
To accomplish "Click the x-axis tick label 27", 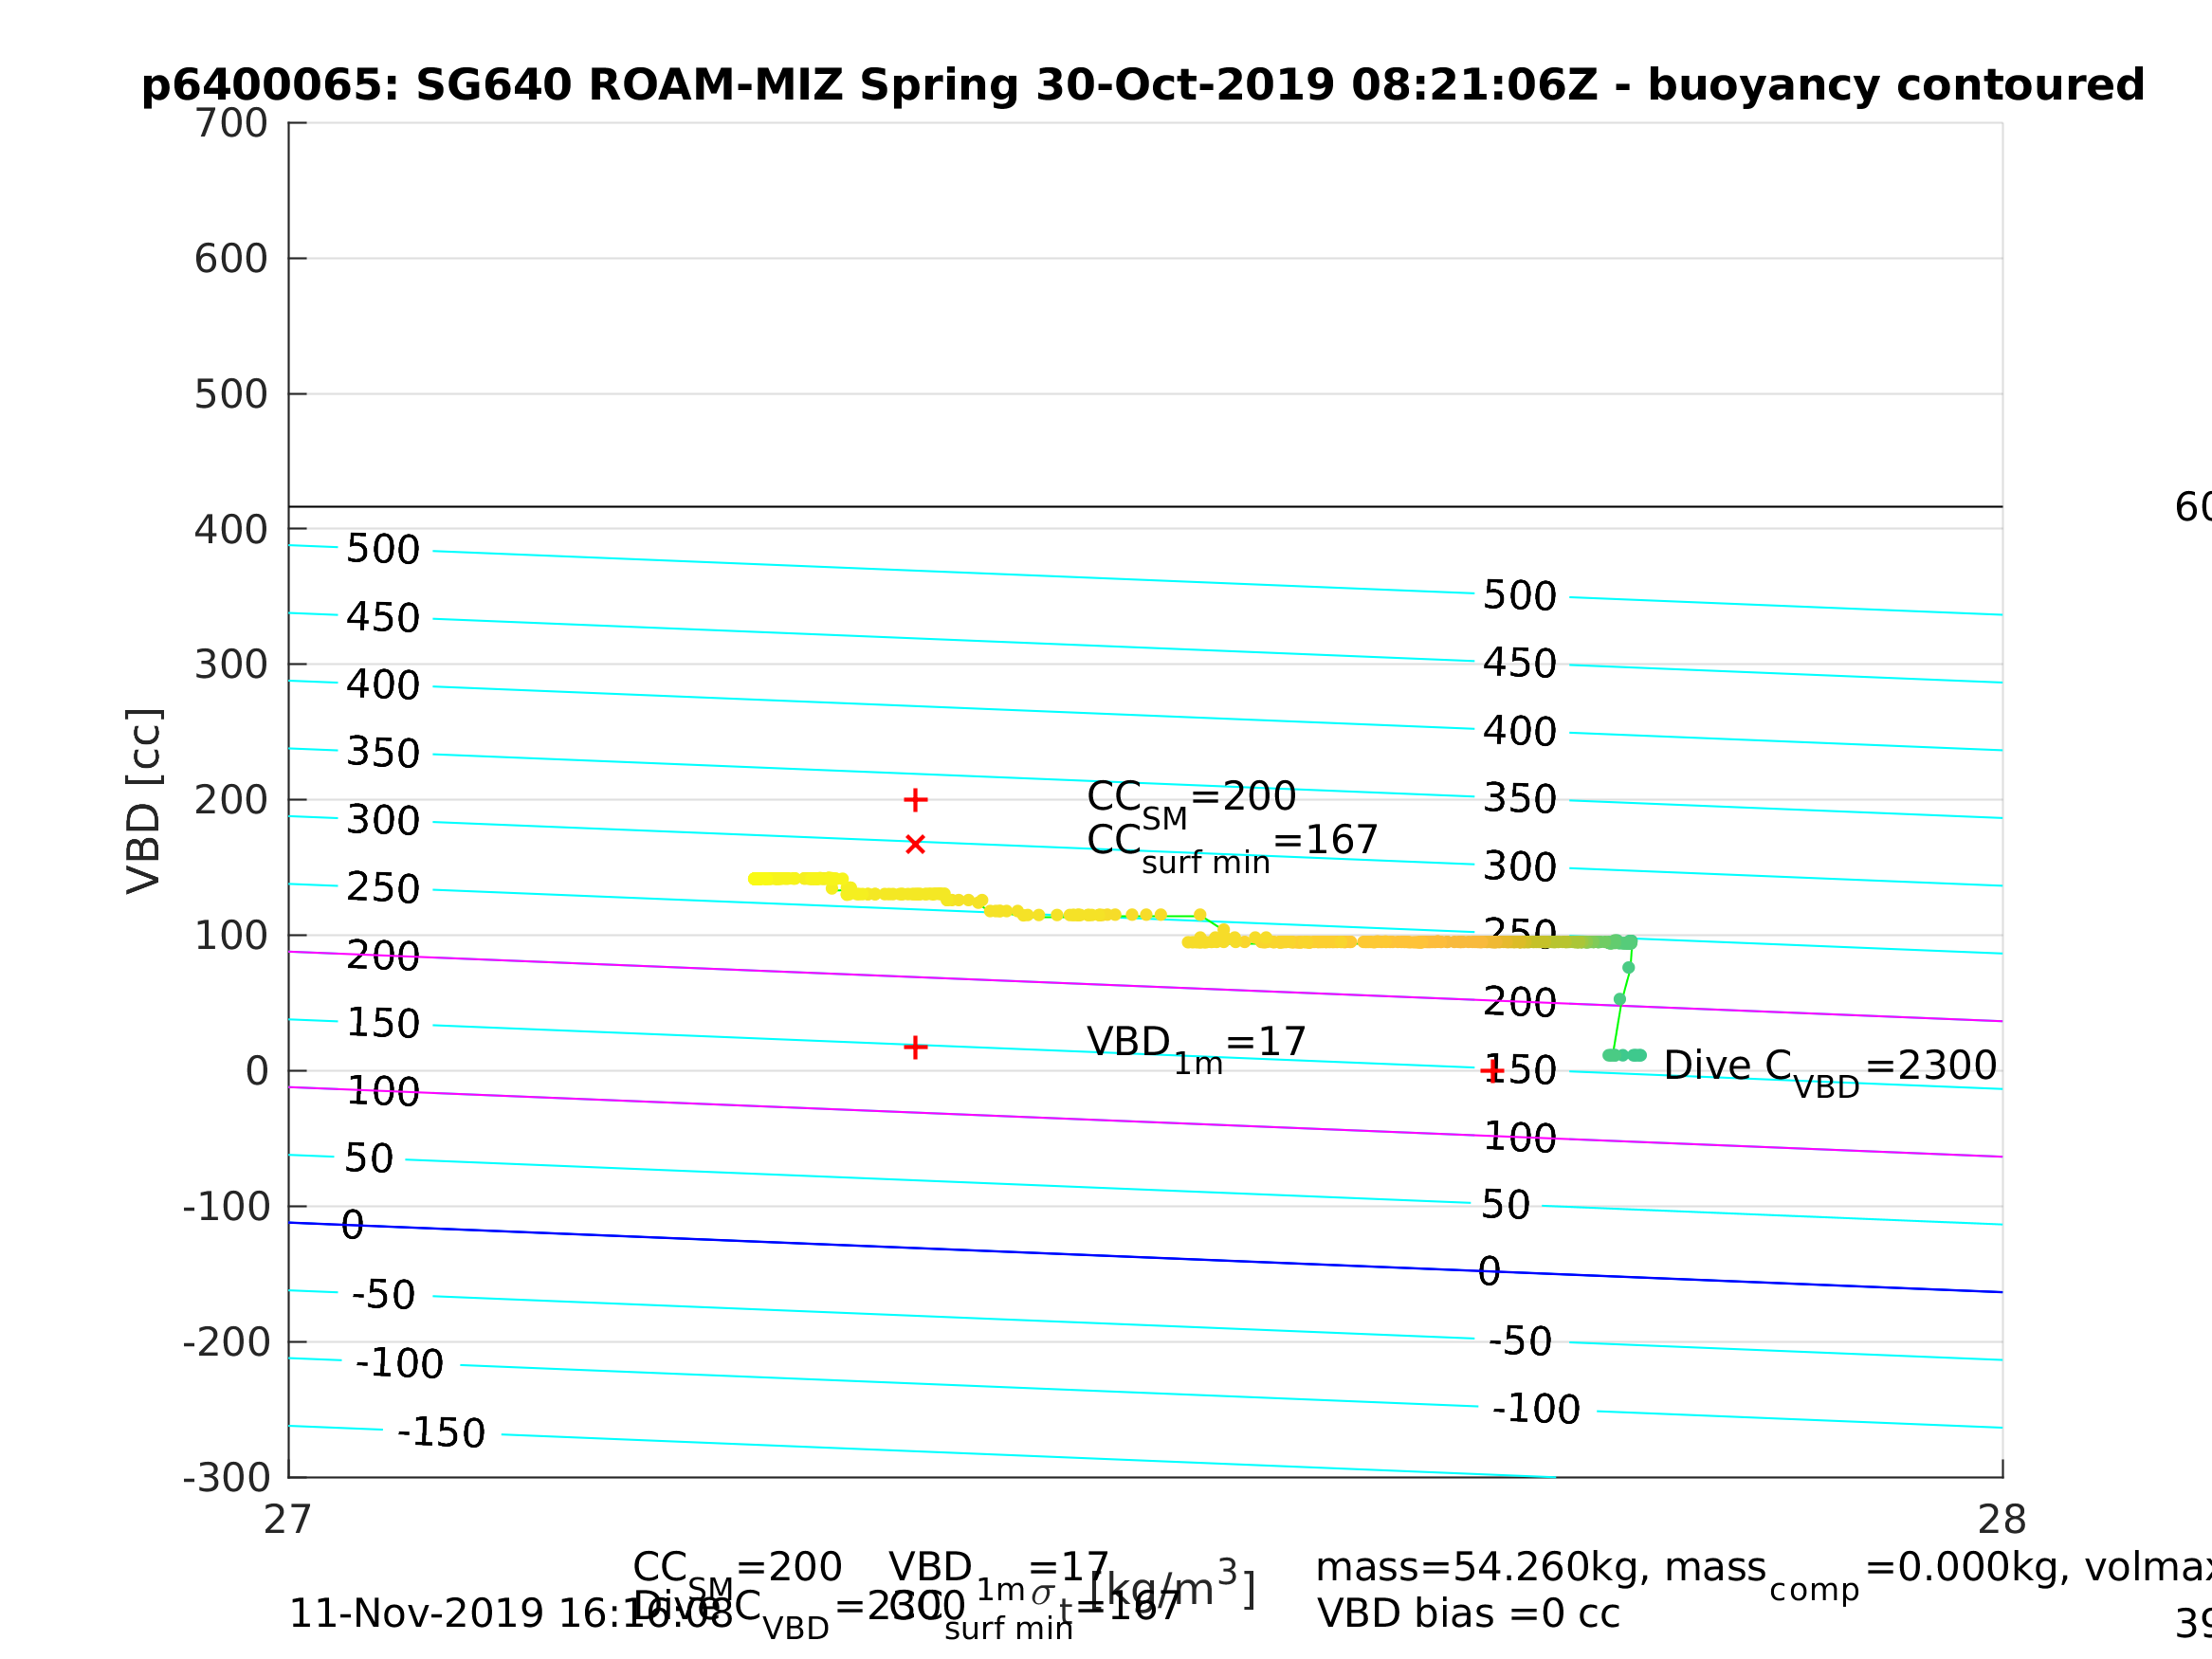I will (x=288, y=1520).
